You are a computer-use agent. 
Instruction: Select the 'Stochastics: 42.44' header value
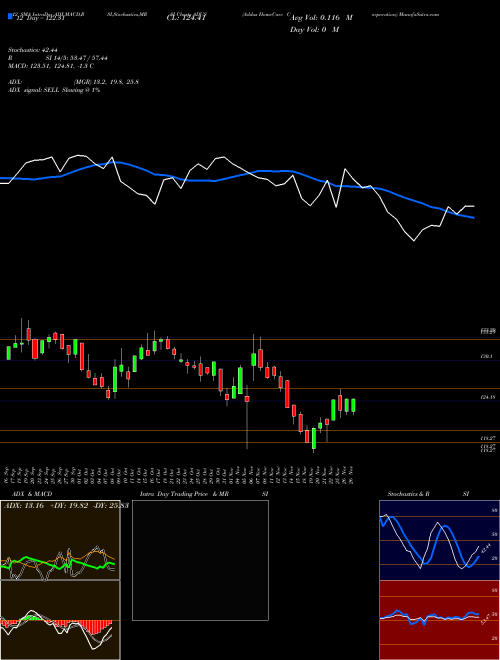tap(32, 50)
